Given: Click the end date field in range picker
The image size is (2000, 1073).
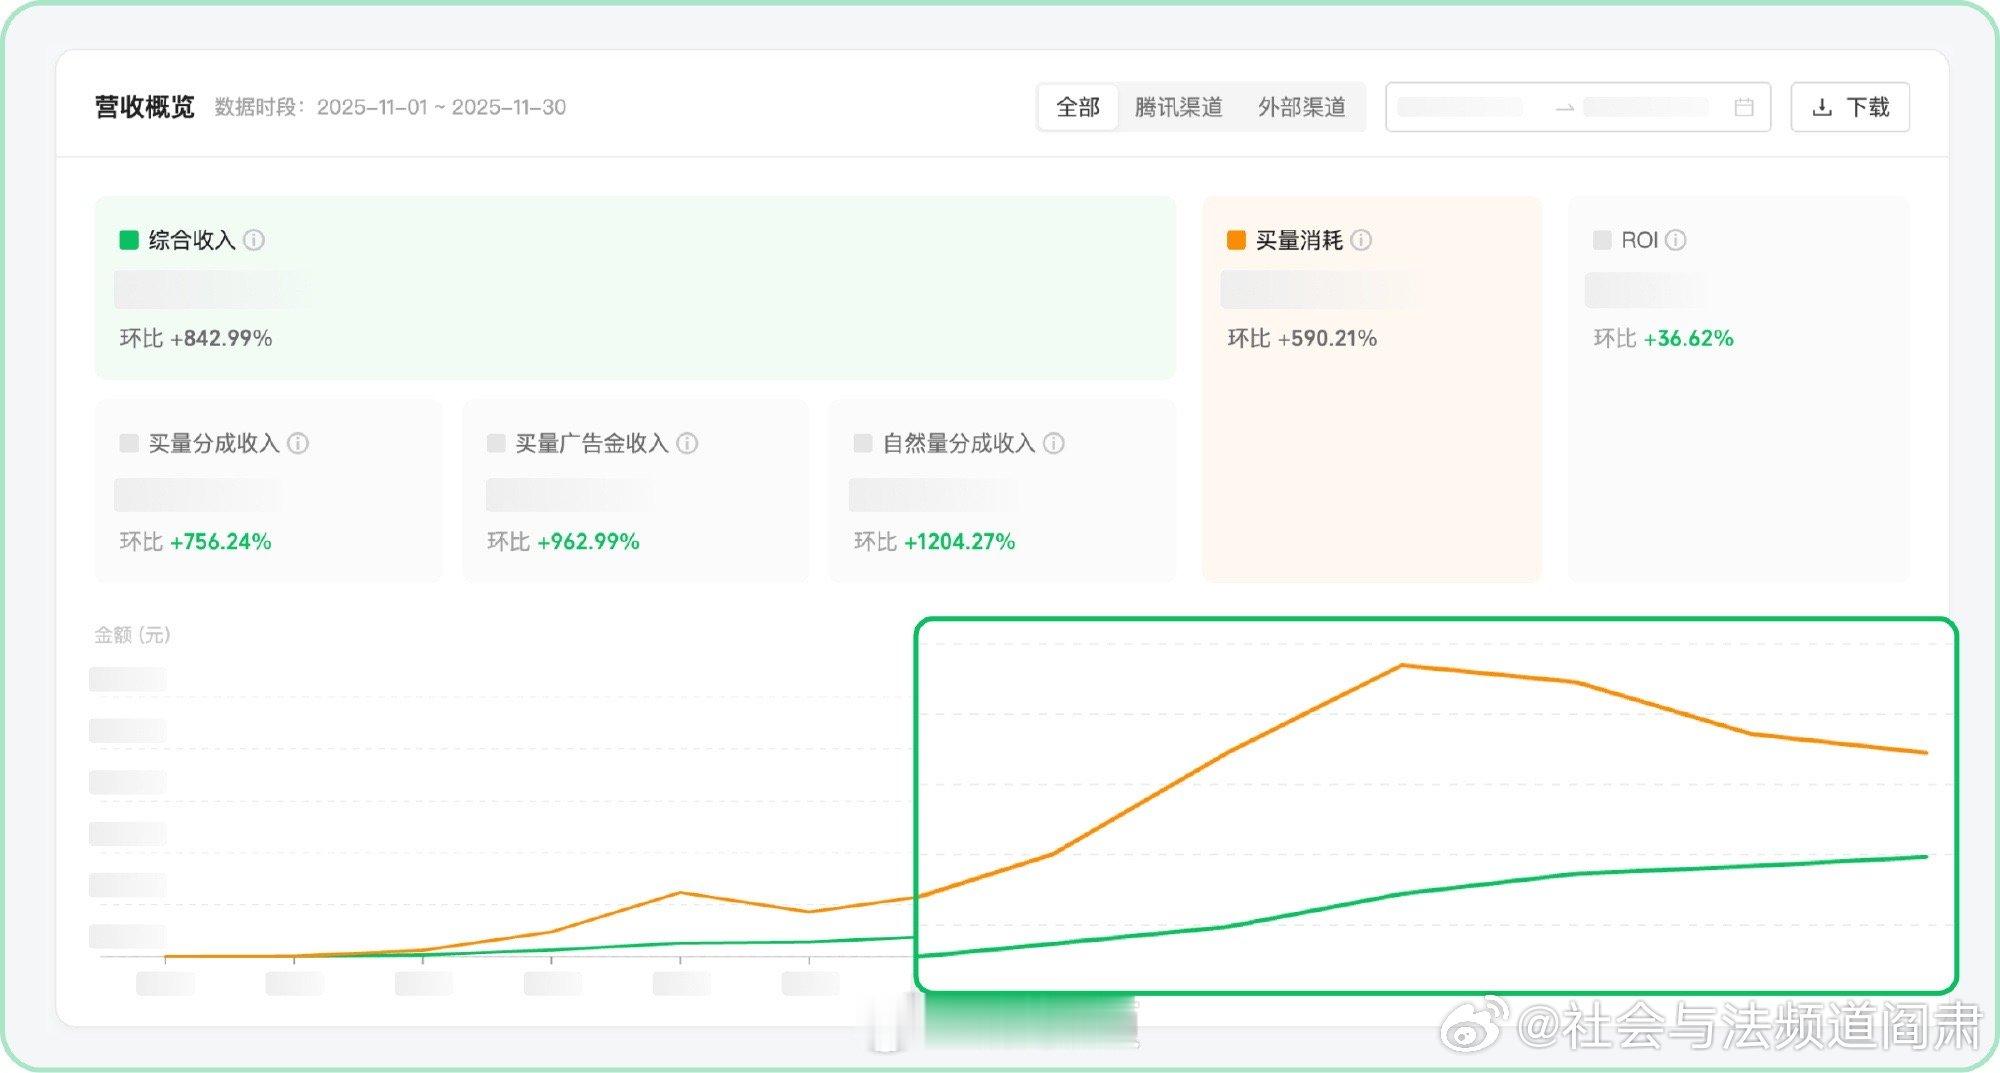Looking at the screenshot, I should pyautogui.click(x=1646, y=107).
